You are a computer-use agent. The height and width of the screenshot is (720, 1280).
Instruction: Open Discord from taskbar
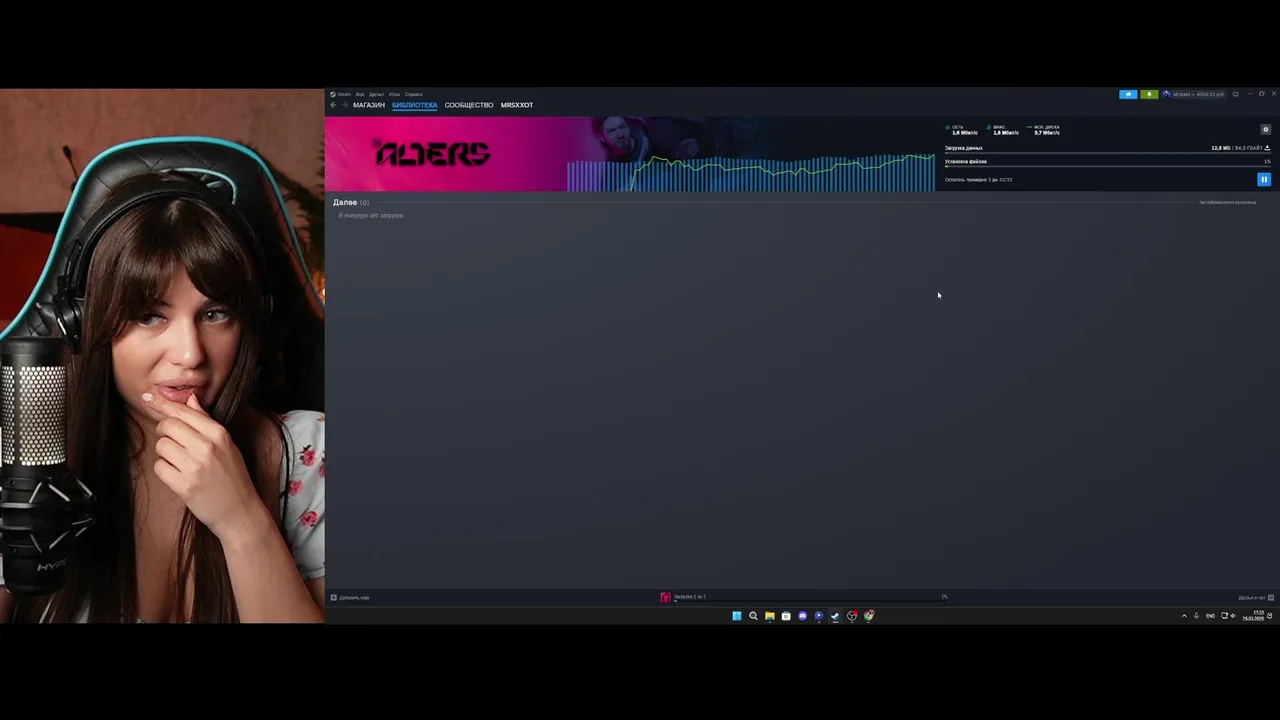click(802, 616)
